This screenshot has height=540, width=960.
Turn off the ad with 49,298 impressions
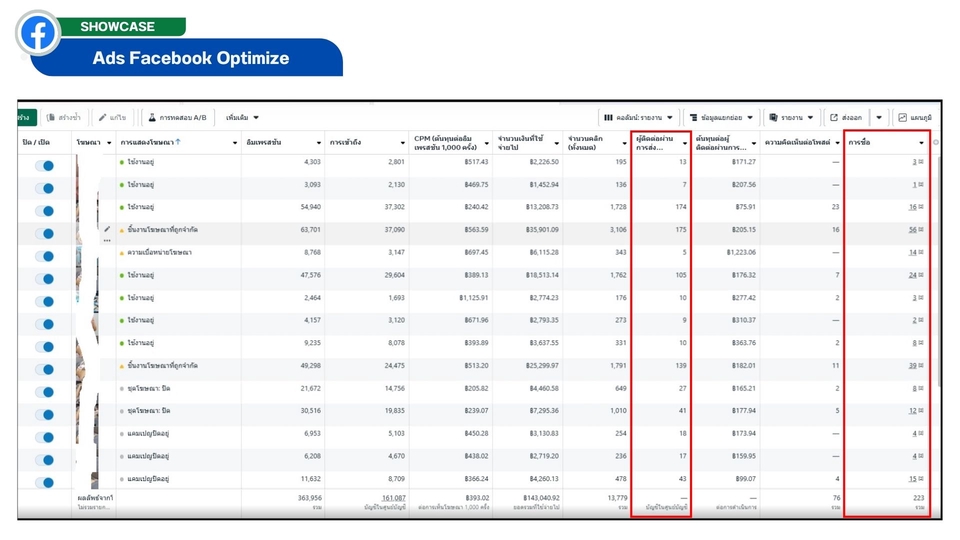tap(44, 369)
